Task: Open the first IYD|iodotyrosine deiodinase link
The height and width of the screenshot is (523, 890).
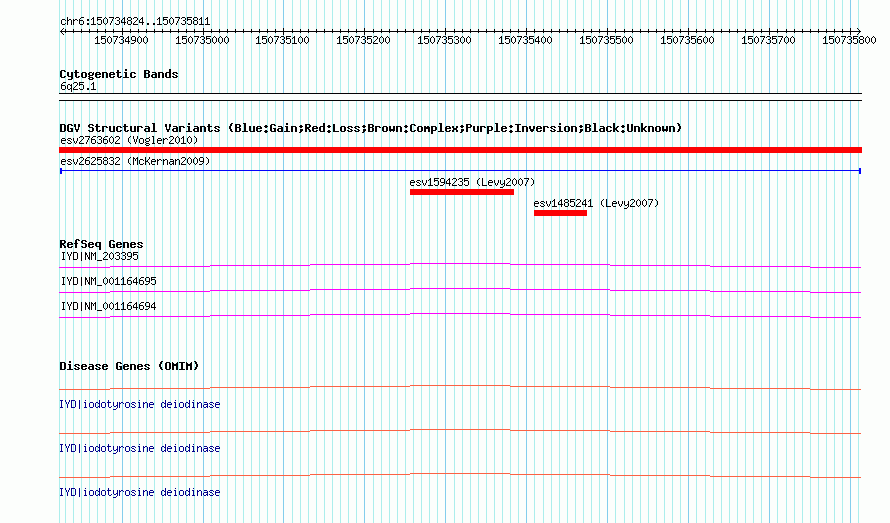Action: click(140, 404)
